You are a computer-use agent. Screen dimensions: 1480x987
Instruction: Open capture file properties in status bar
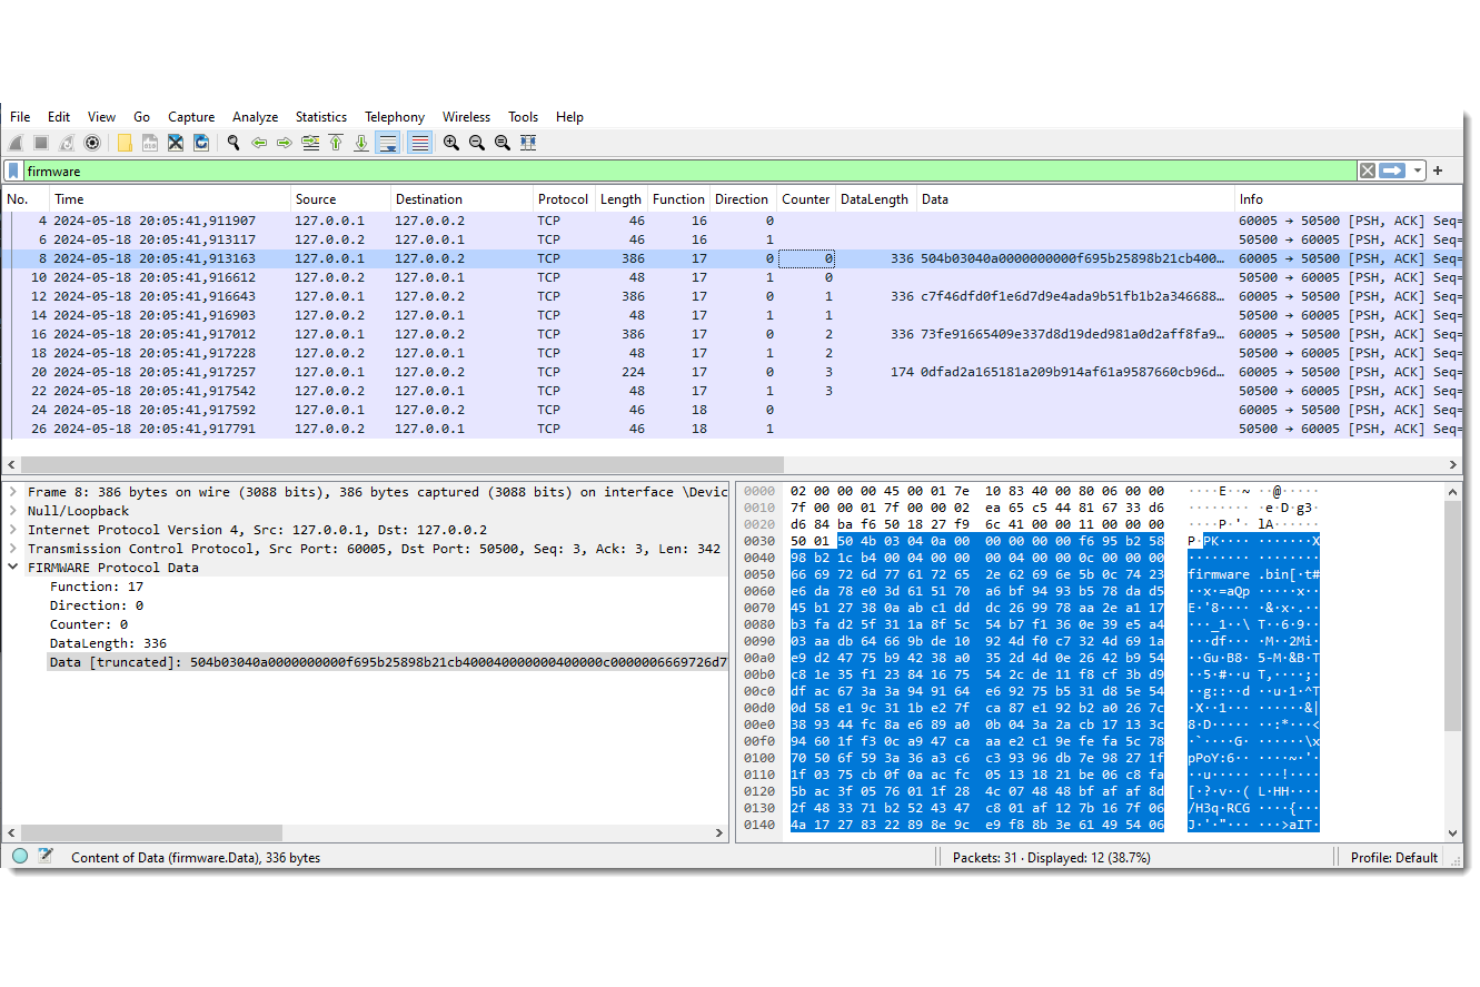(x=45, y=856)
